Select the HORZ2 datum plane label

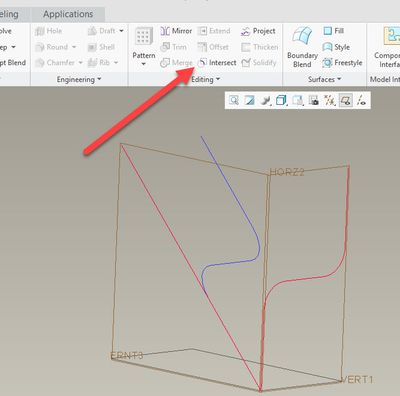coord(287,172)
